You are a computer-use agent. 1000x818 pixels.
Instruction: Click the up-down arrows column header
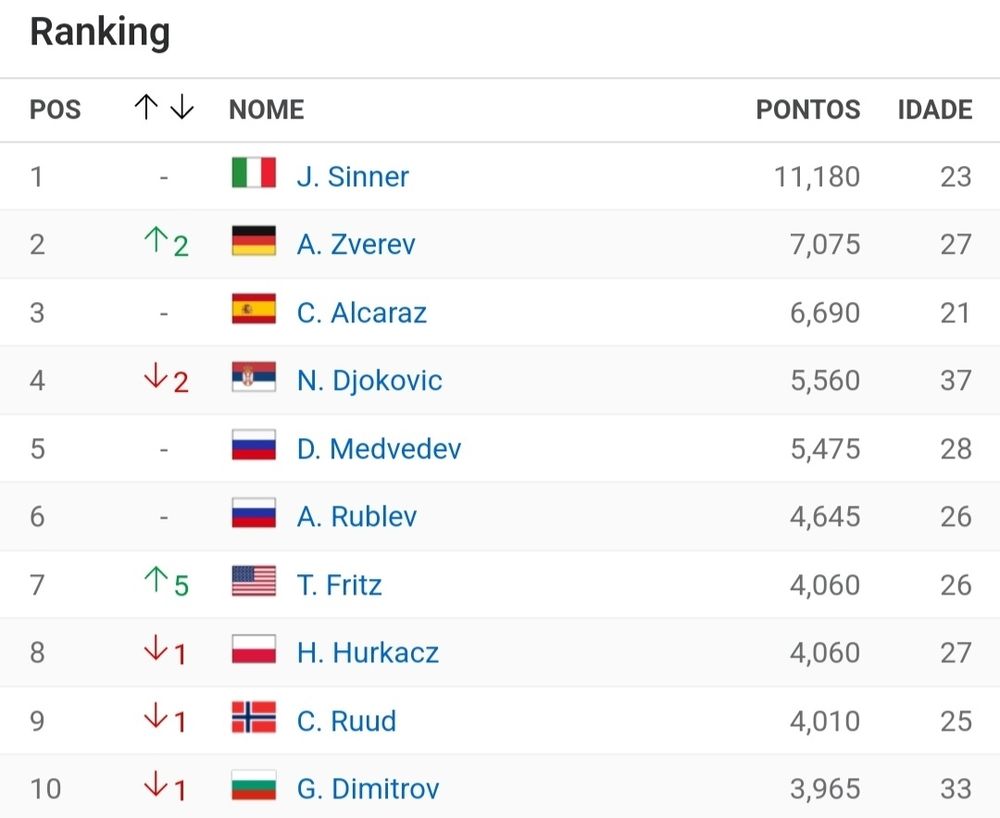(164, 107)
